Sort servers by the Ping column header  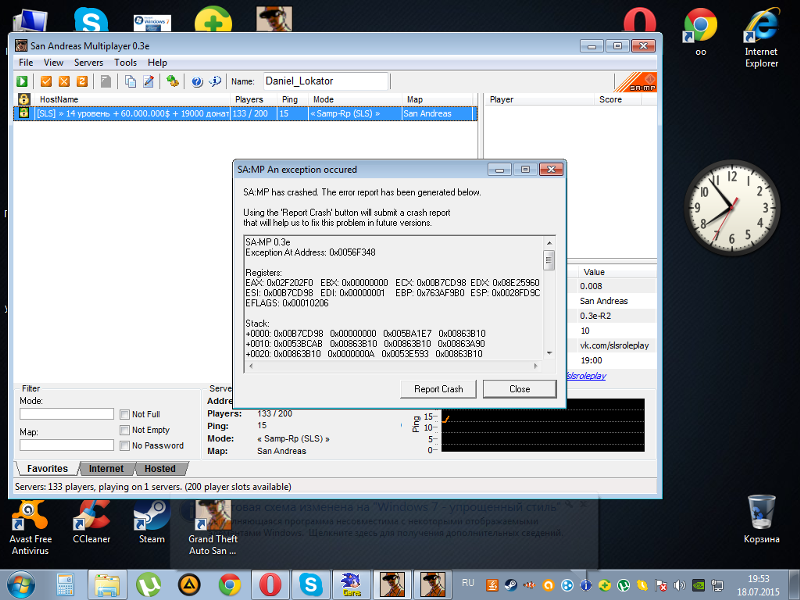[293, 99]
